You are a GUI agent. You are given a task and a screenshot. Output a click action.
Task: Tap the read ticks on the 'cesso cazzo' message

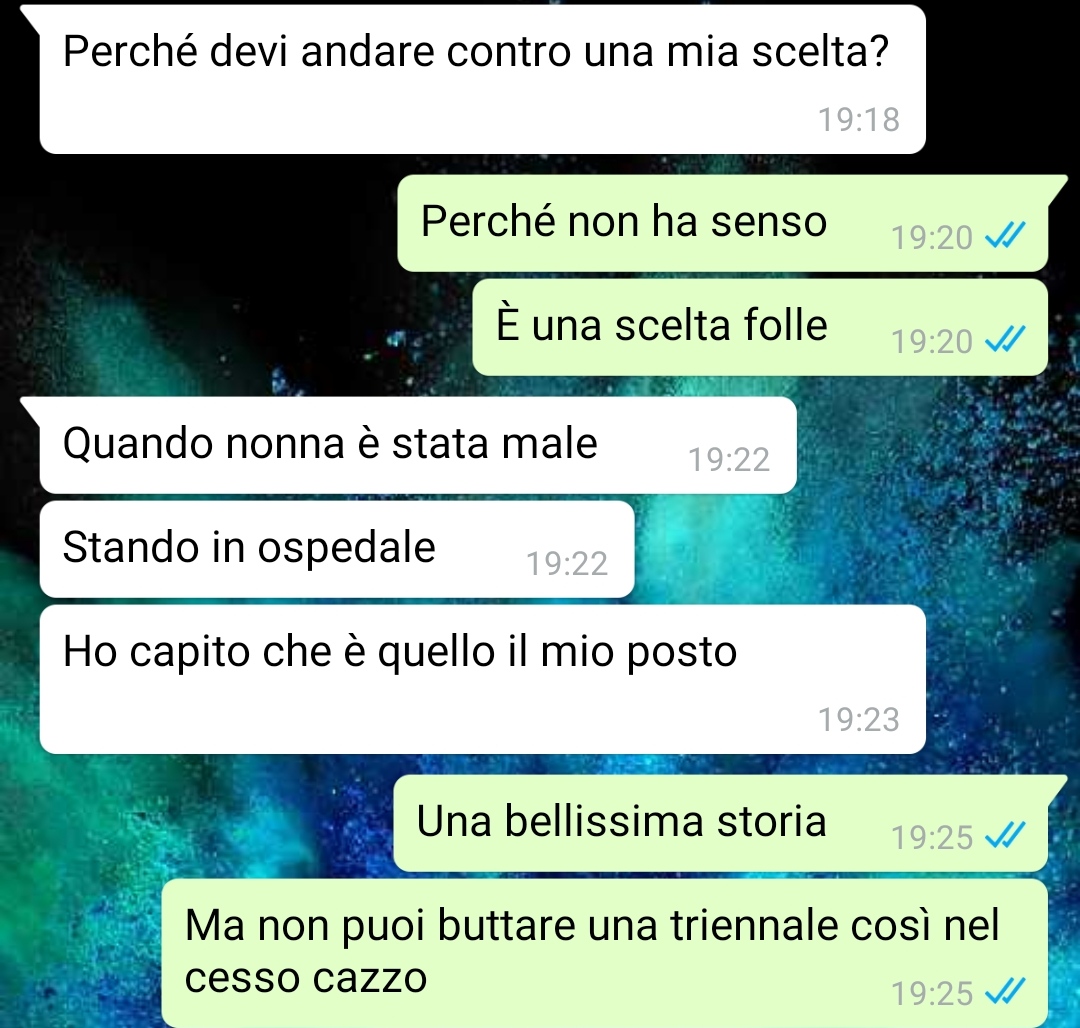pyautogui.click(x=1006, y=991)
